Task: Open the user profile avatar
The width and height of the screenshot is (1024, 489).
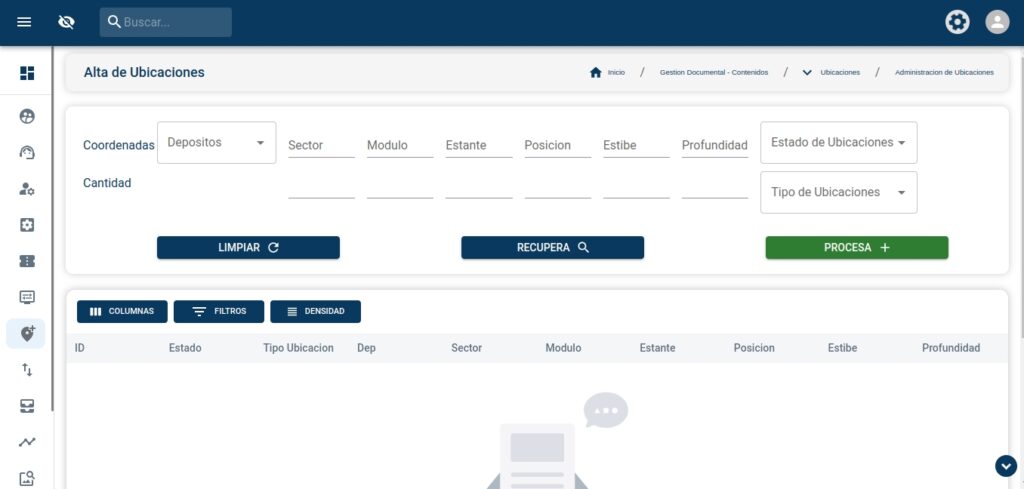Action: pyautogui.click(x=997, y=22)
